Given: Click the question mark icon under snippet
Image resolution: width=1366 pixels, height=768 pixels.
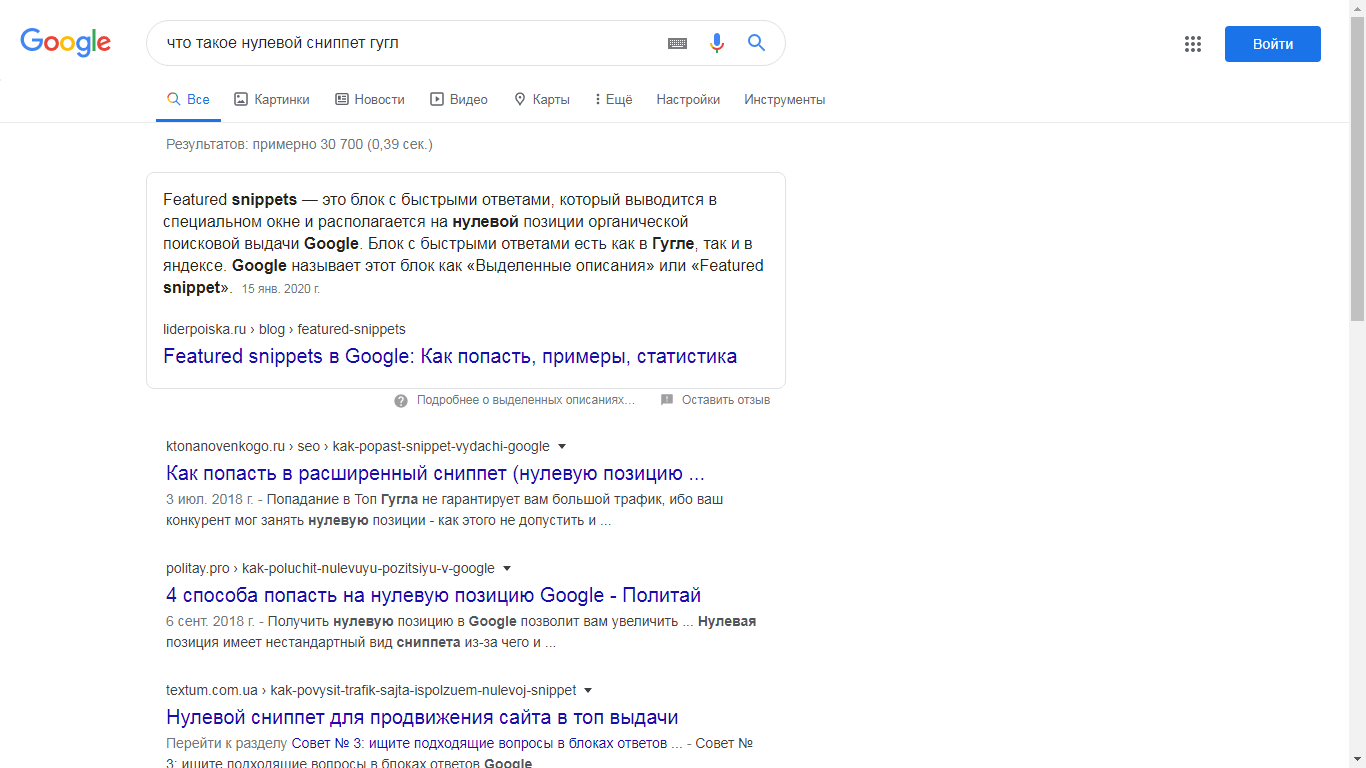Looking at the screenshot, I should [401, 400].
